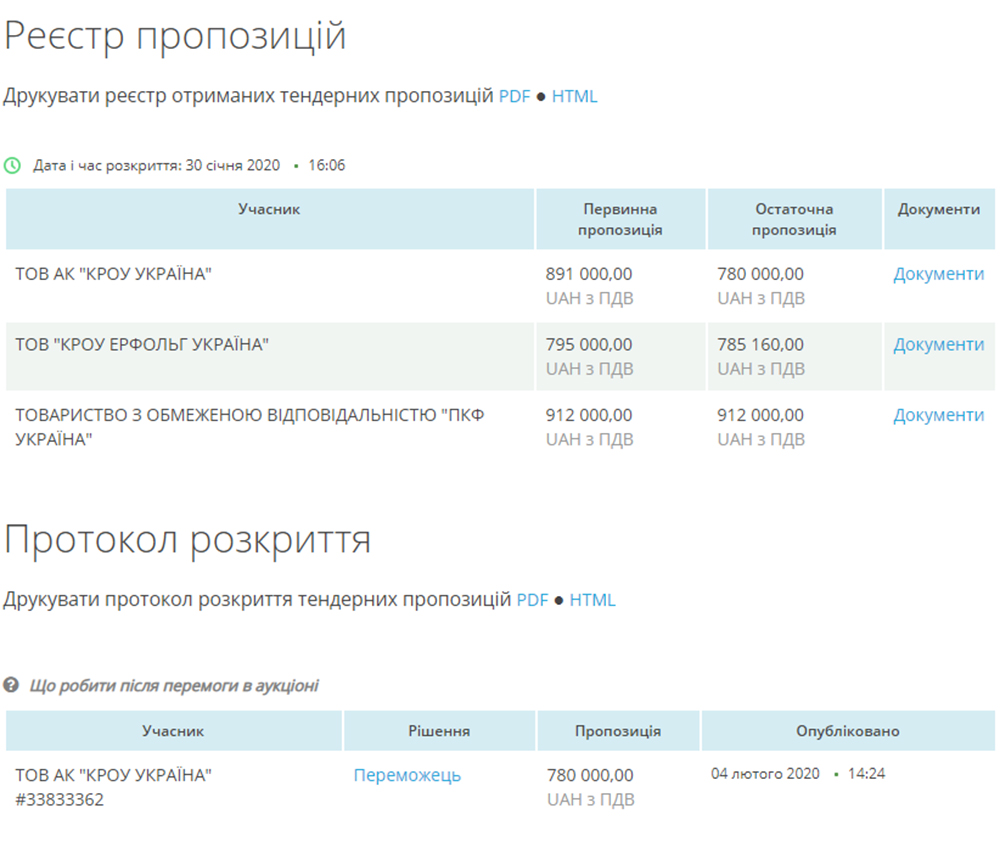Select the ТОВАРИСТВО З ОБМЕЖЕНОЮ ВІДПОВІДАЛЬНІСТЮ "ПКФ УКРАЇНА" name
Image resolution: width=1000 pixels, height=842 pixels.
coord(249,427)
